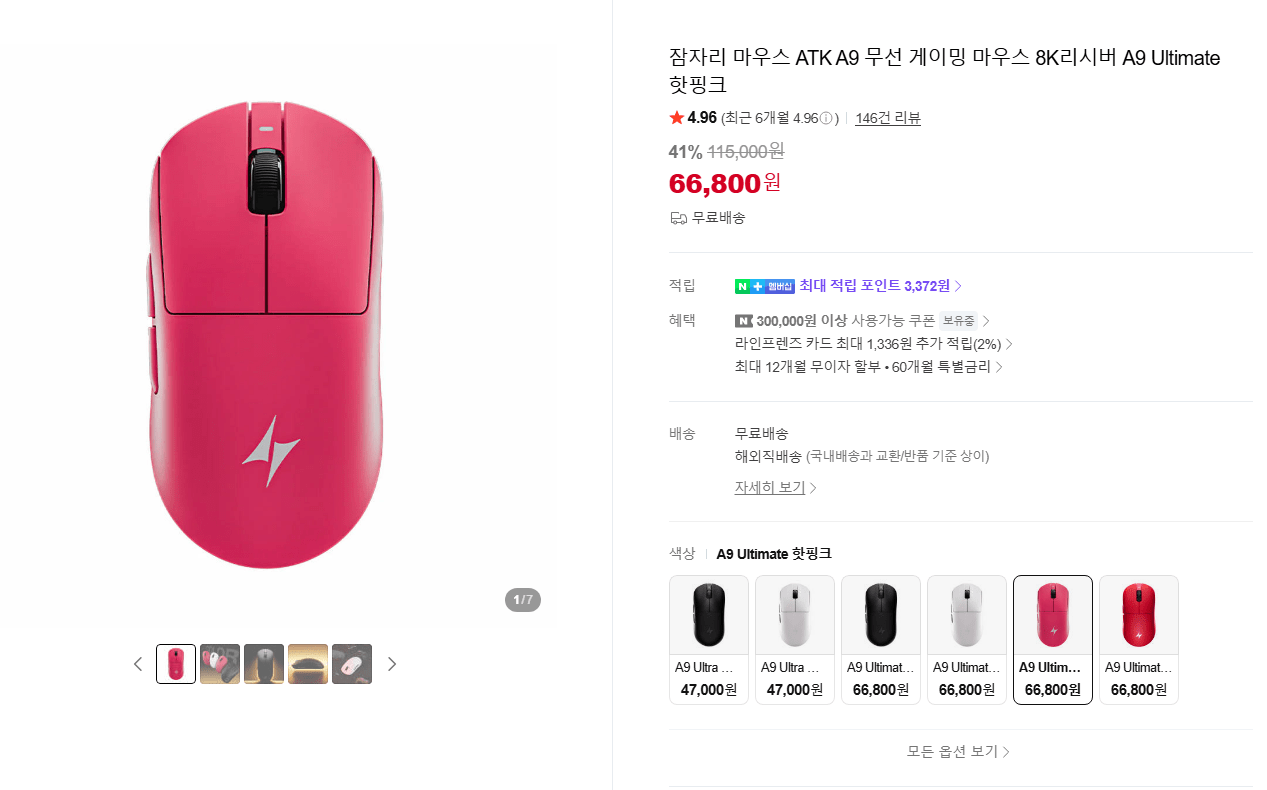Click the first pink mouse gallery thumbnail
Viewport: 1267px width, 790px height.
point(175,663)
